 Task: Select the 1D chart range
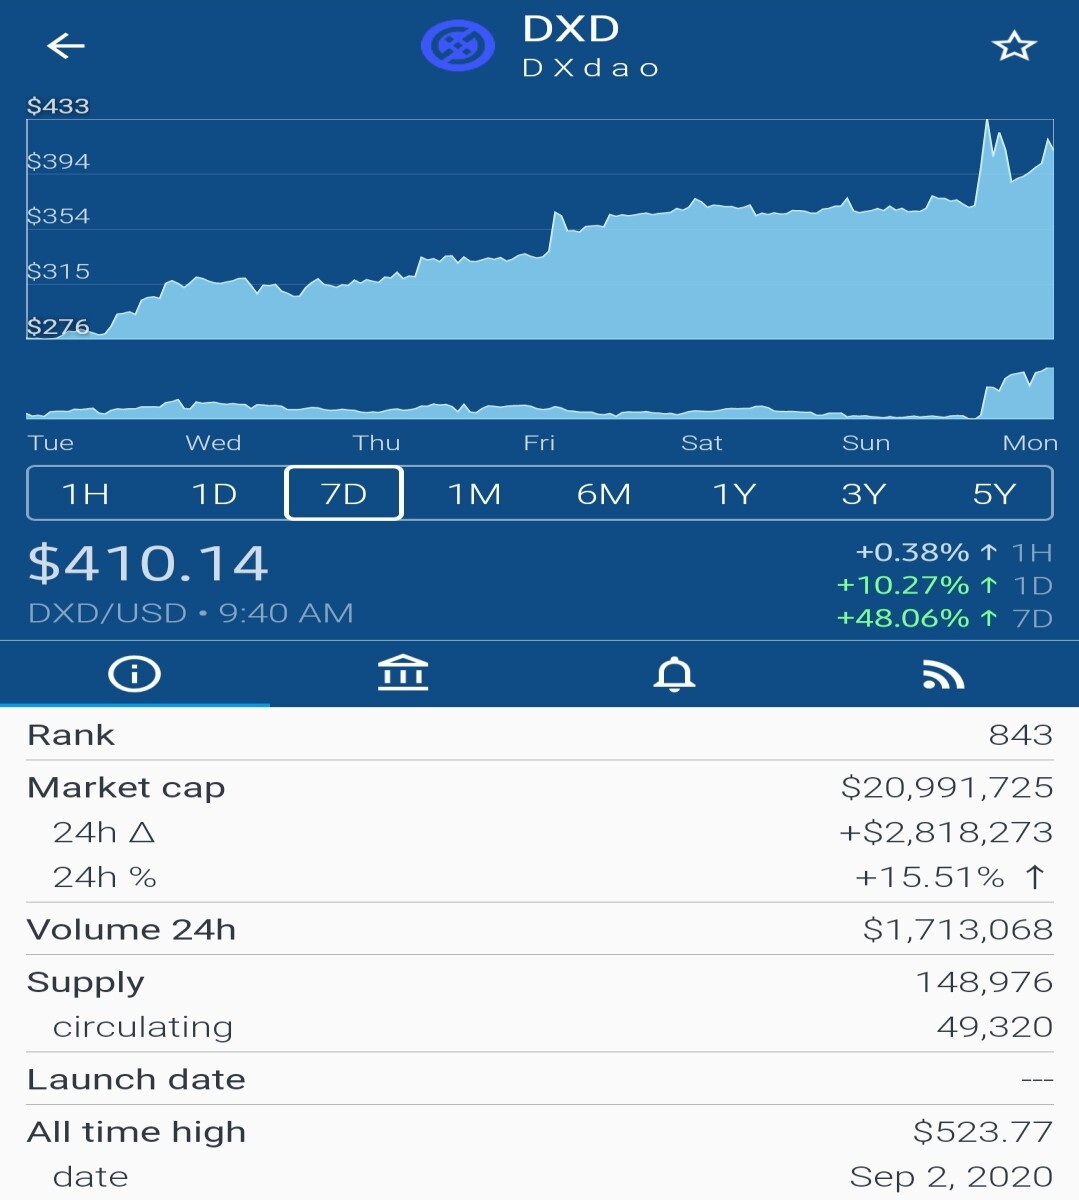click(x=214, y=494)
